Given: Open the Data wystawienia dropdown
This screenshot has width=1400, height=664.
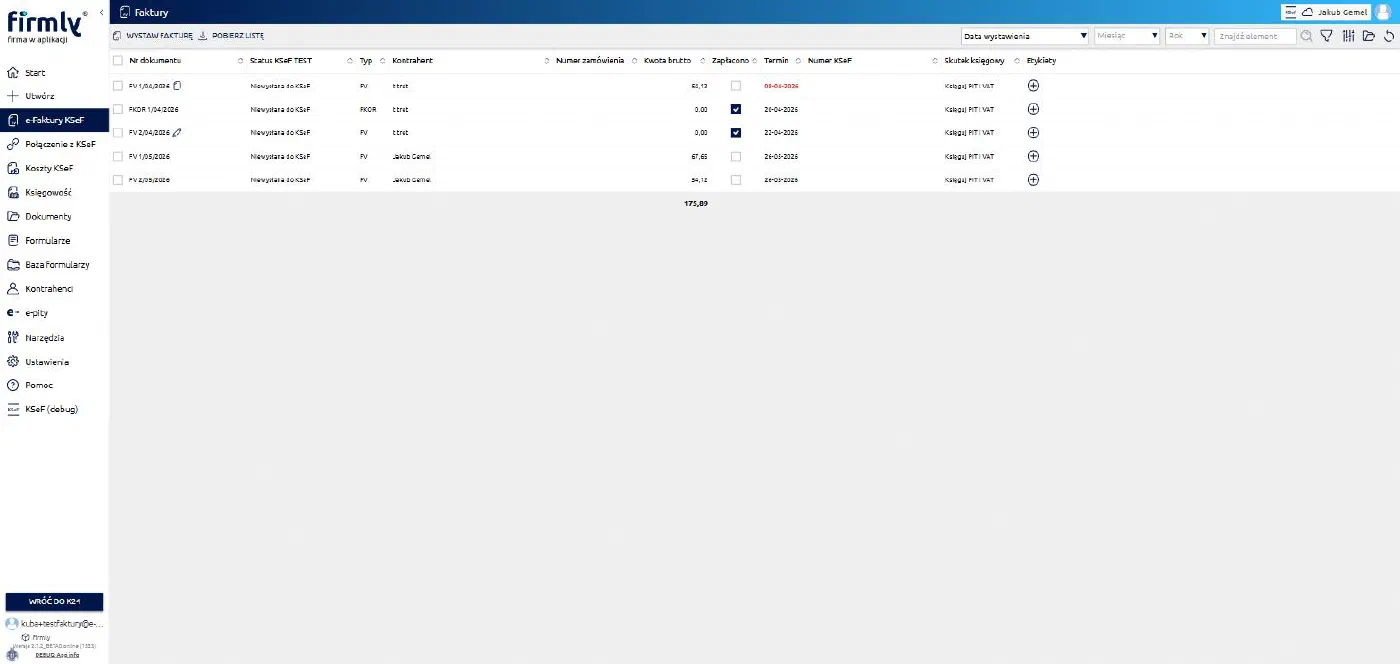Looking at the screenshot, I should pyautogui.click(x=1025, y=36).
